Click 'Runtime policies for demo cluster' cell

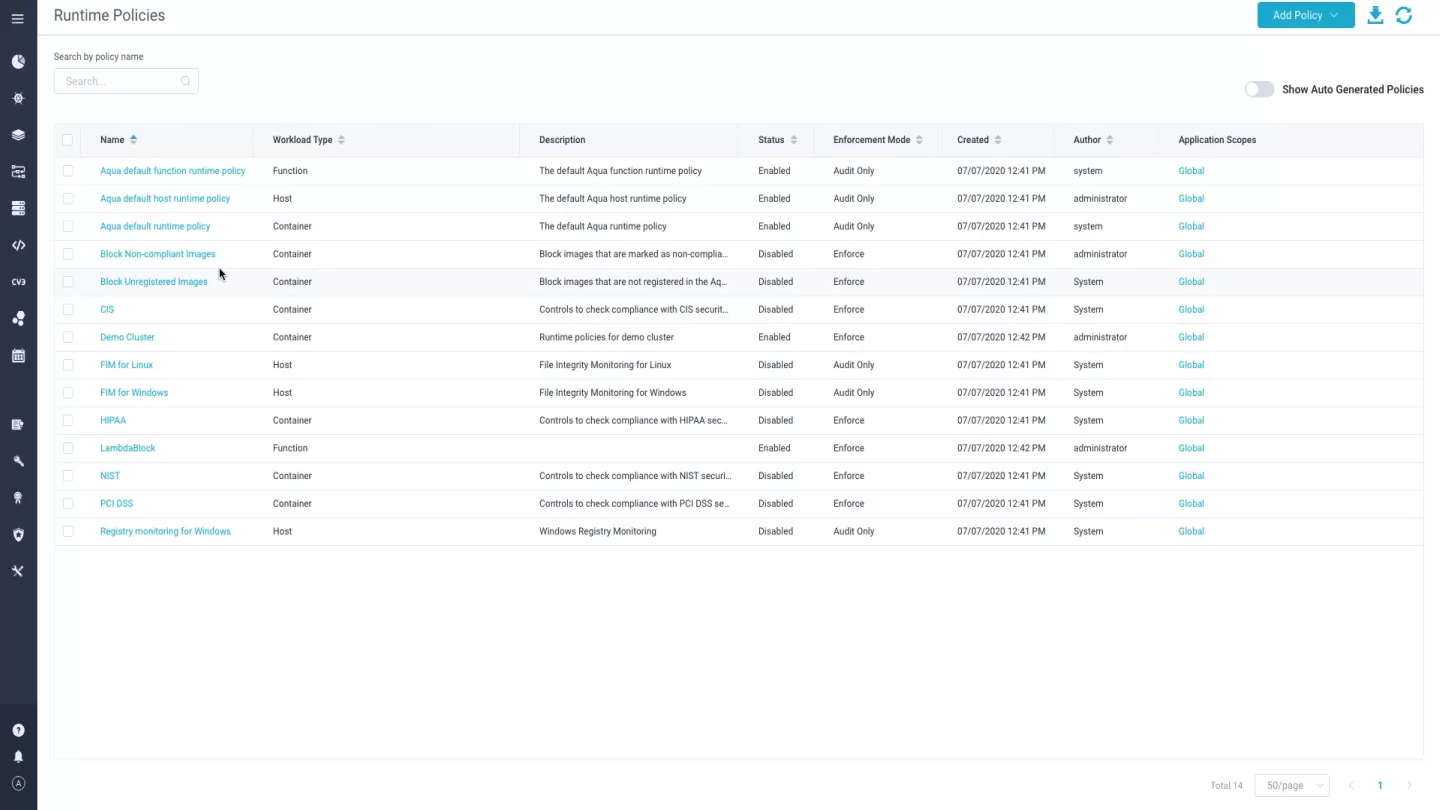607,337
